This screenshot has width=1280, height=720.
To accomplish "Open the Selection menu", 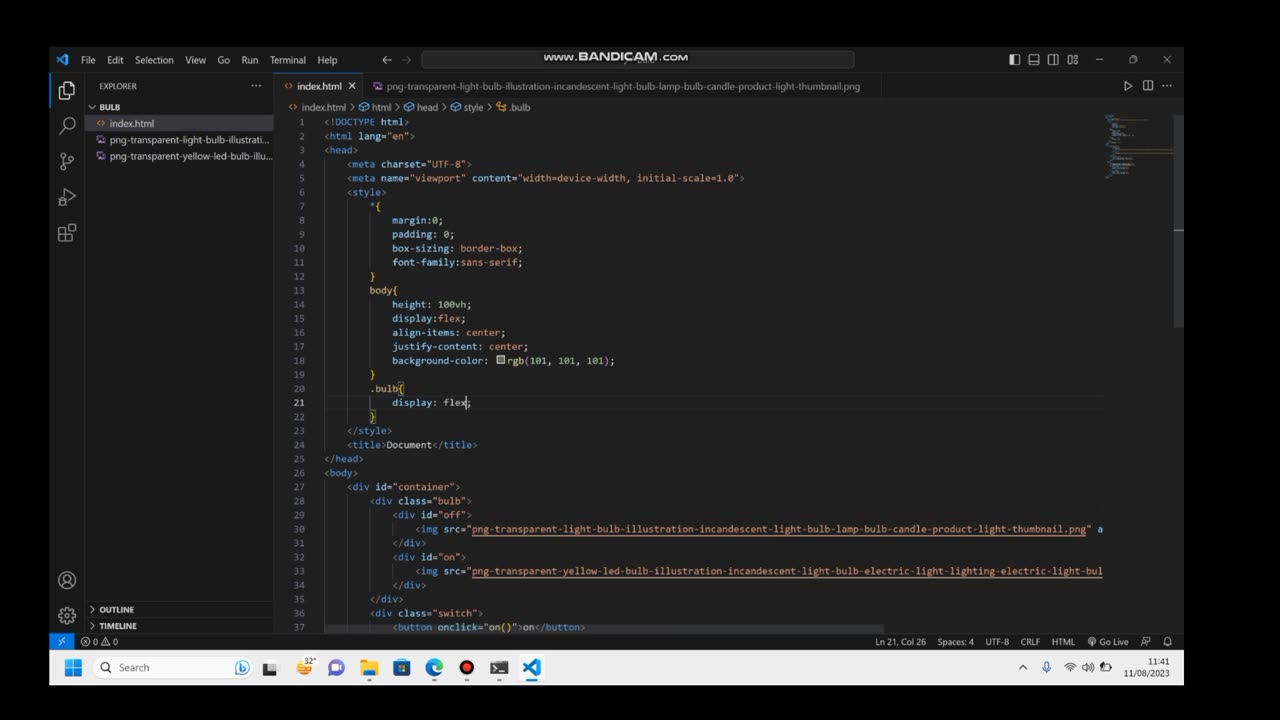I will [x=154, y=60].
